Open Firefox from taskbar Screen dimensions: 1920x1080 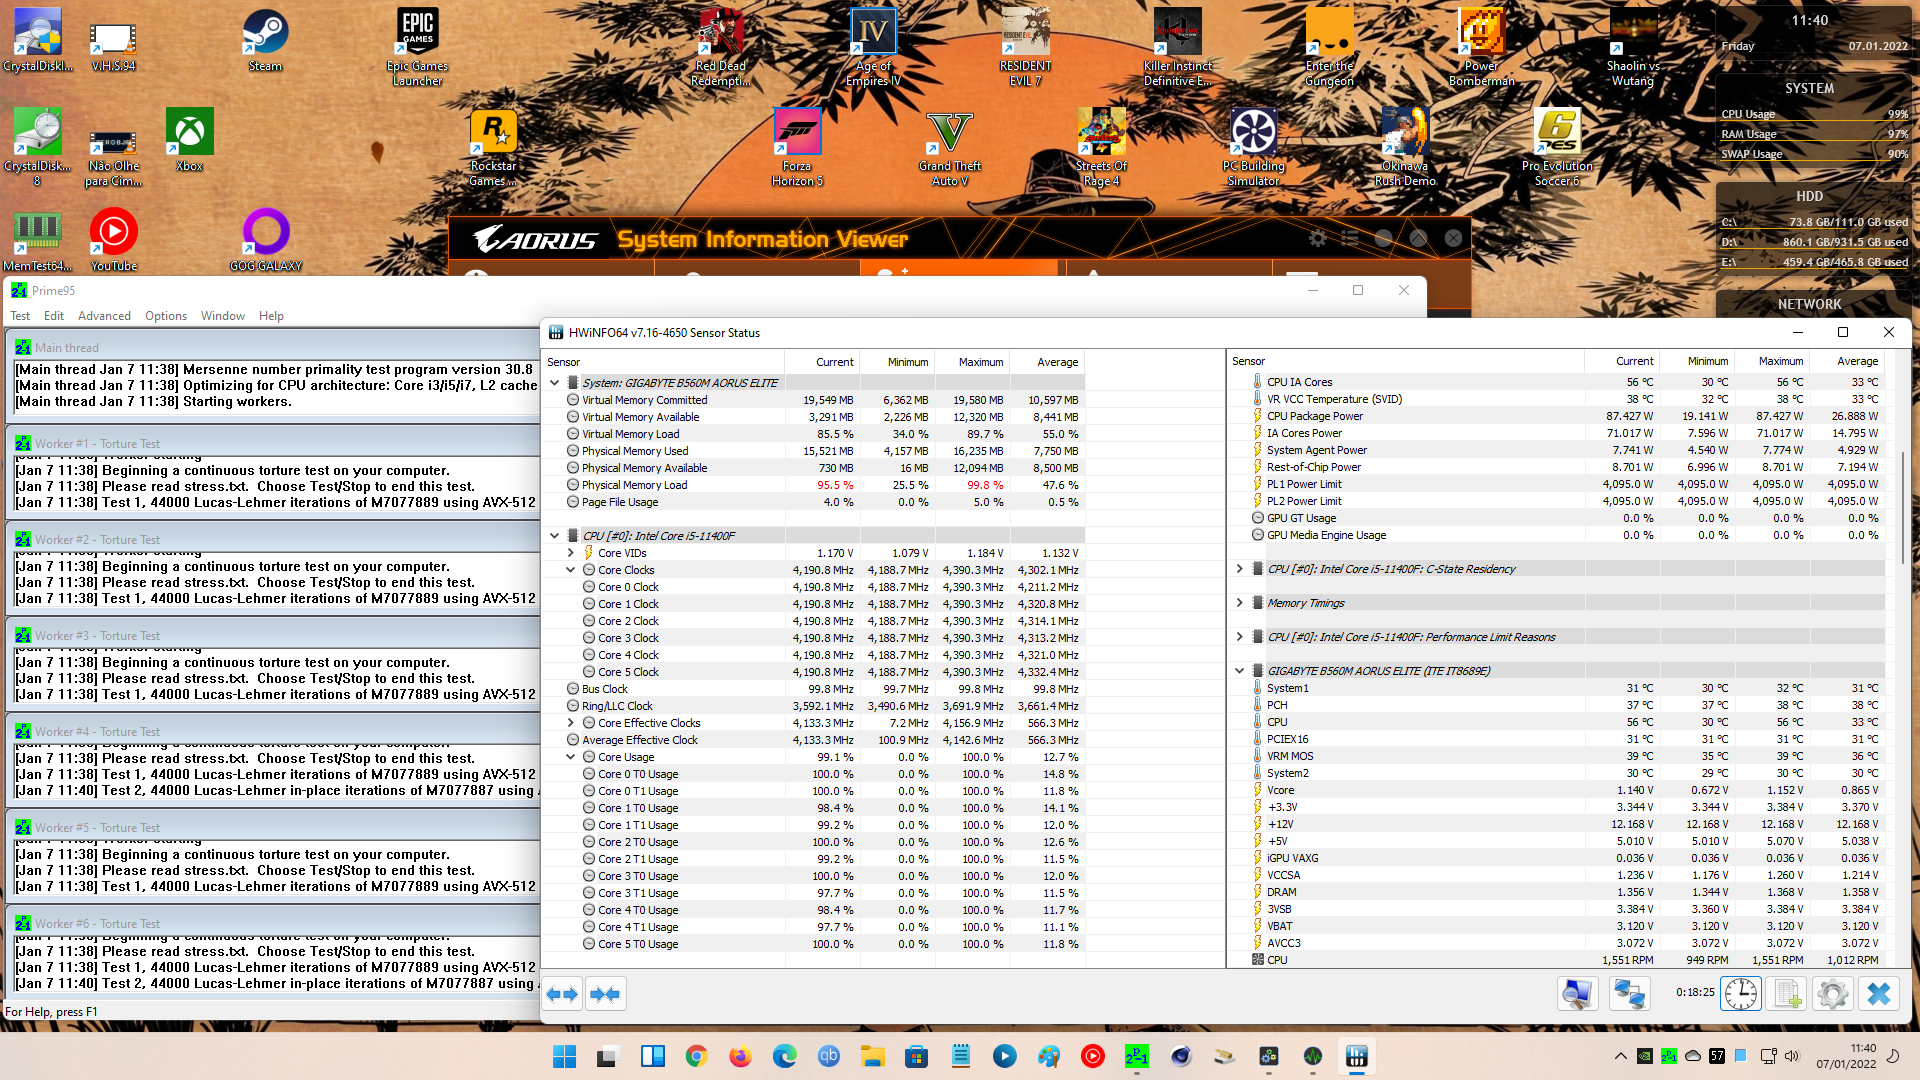click(x=740, y=1056)
